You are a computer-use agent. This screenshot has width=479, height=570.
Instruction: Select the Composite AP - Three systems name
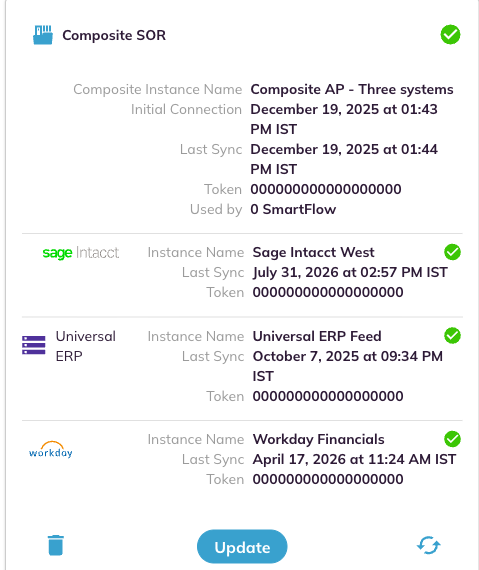[352, 89]
